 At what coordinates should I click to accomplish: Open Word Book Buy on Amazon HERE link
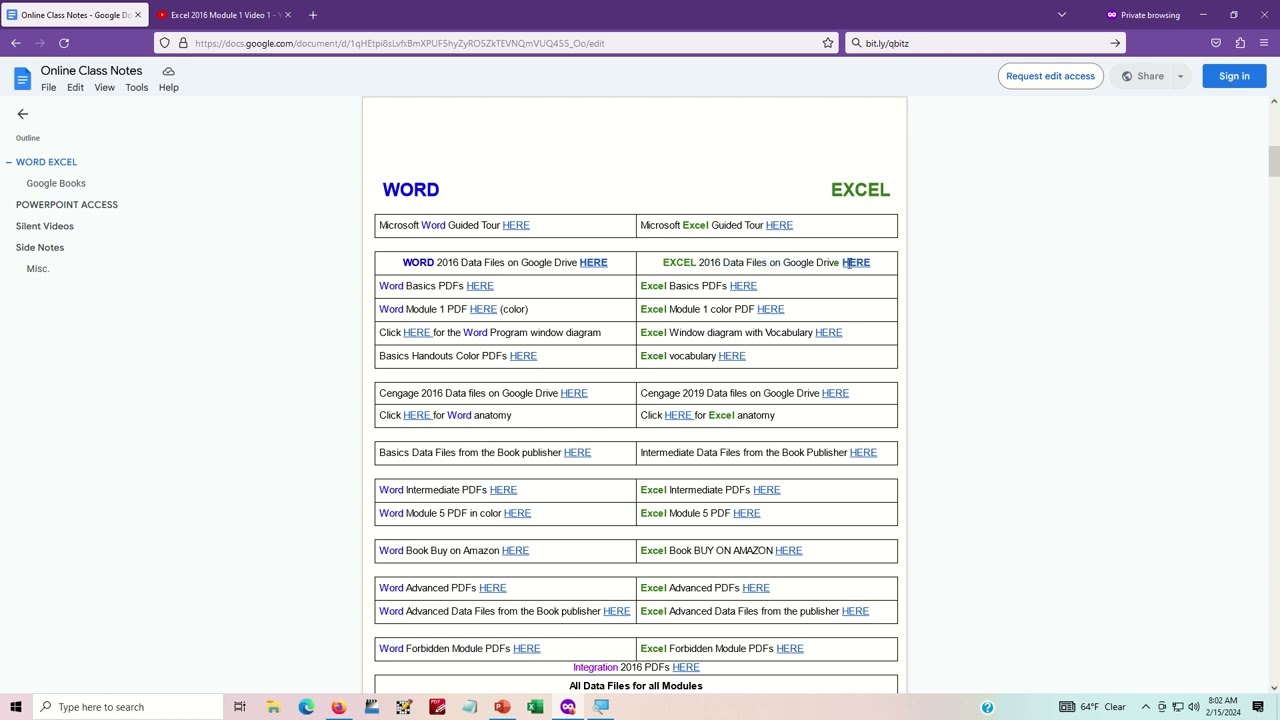(x=515, y=551)
